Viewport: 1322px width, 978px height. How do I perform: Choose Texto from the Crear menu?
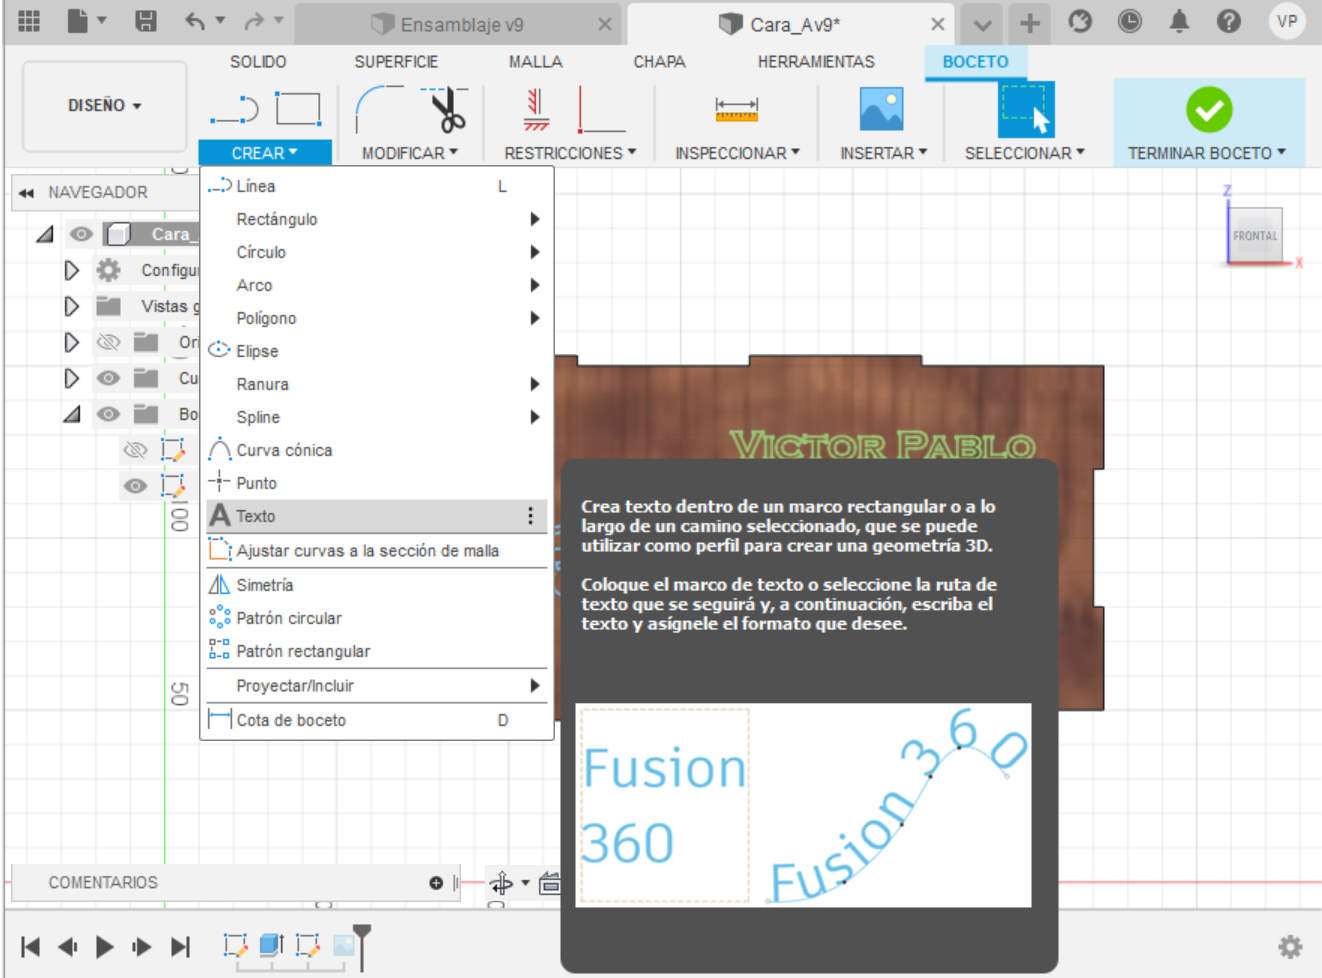pos(377,516)
